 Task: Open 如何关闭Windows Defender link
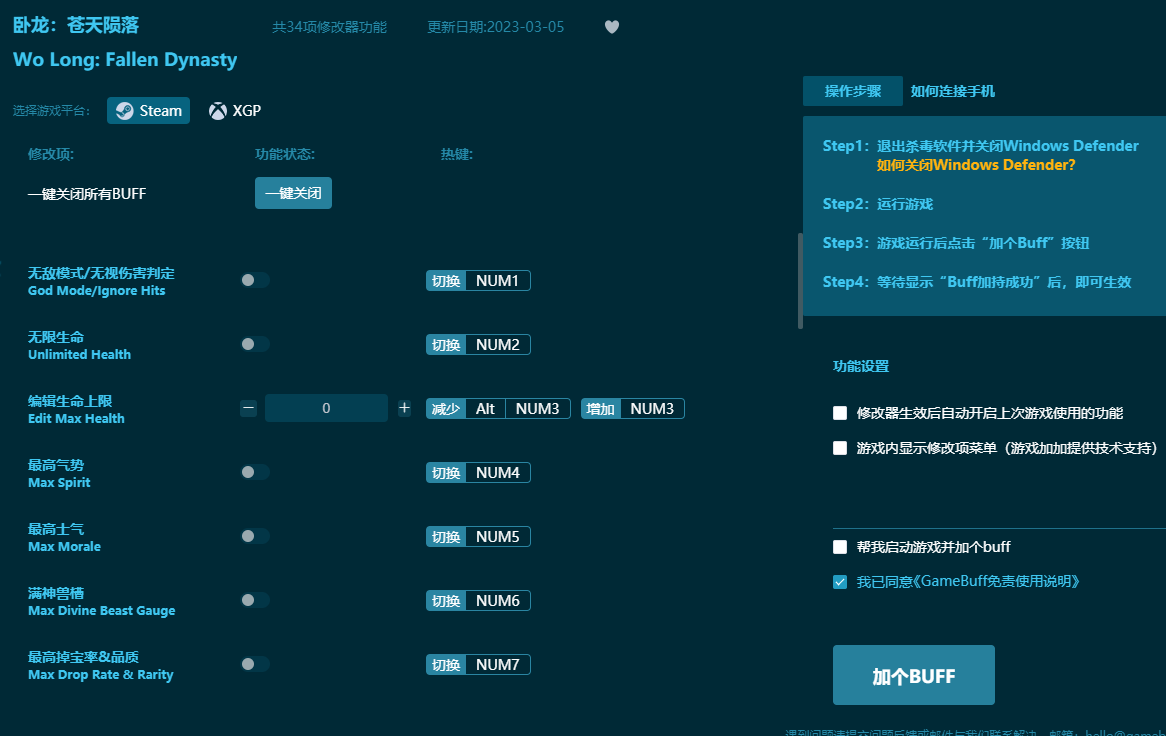[976, 165]
